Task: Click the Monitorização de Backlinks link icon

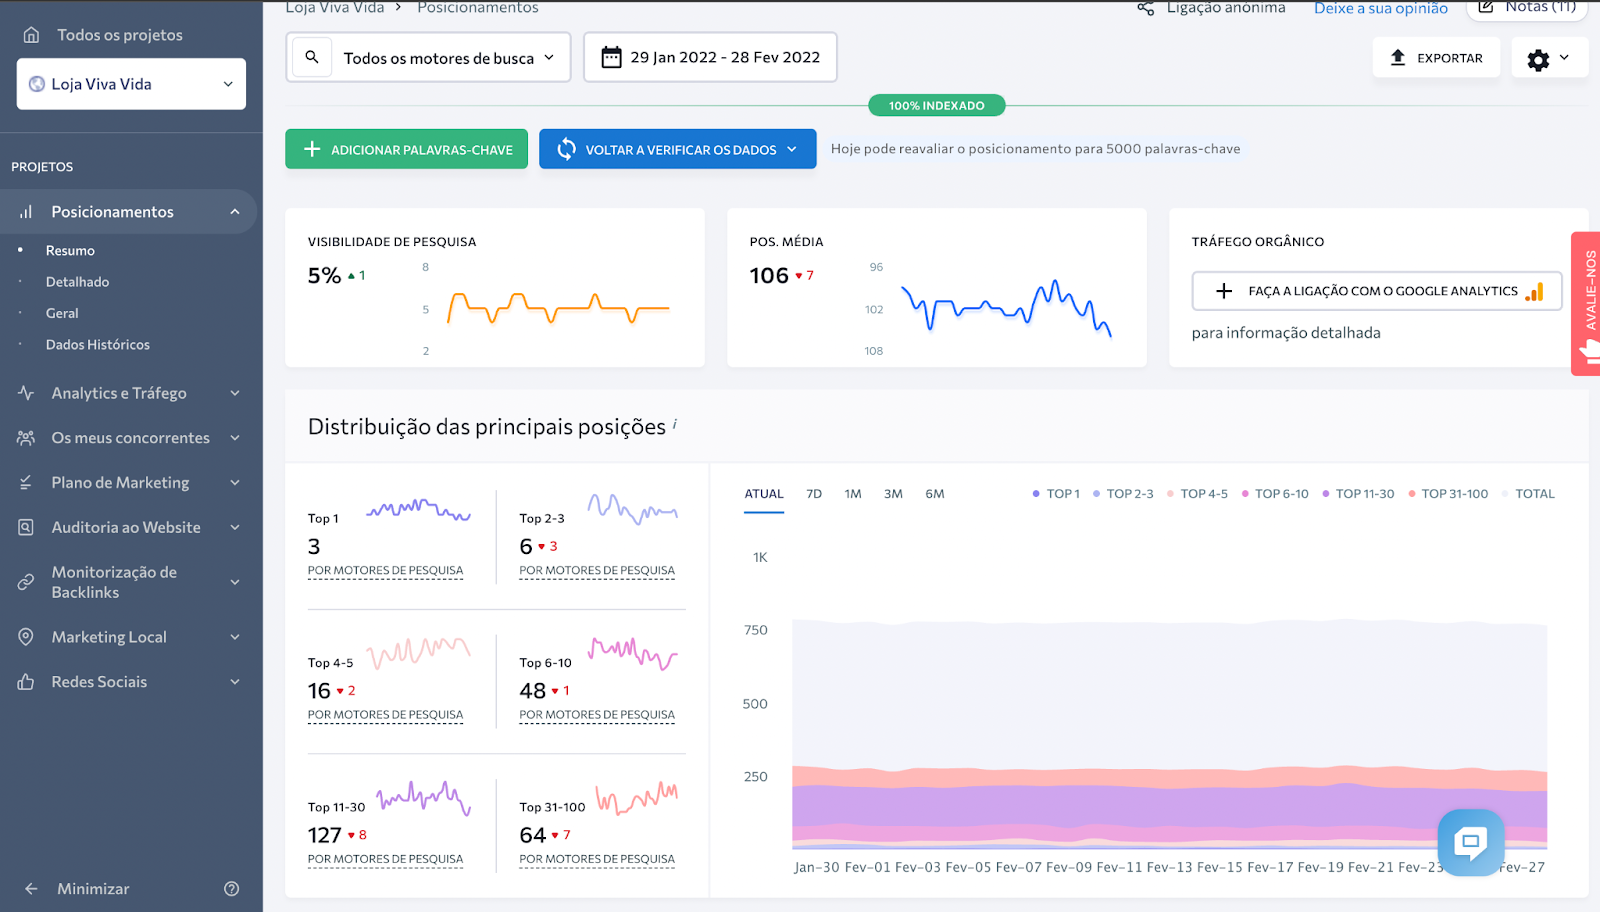Action: 26,582
